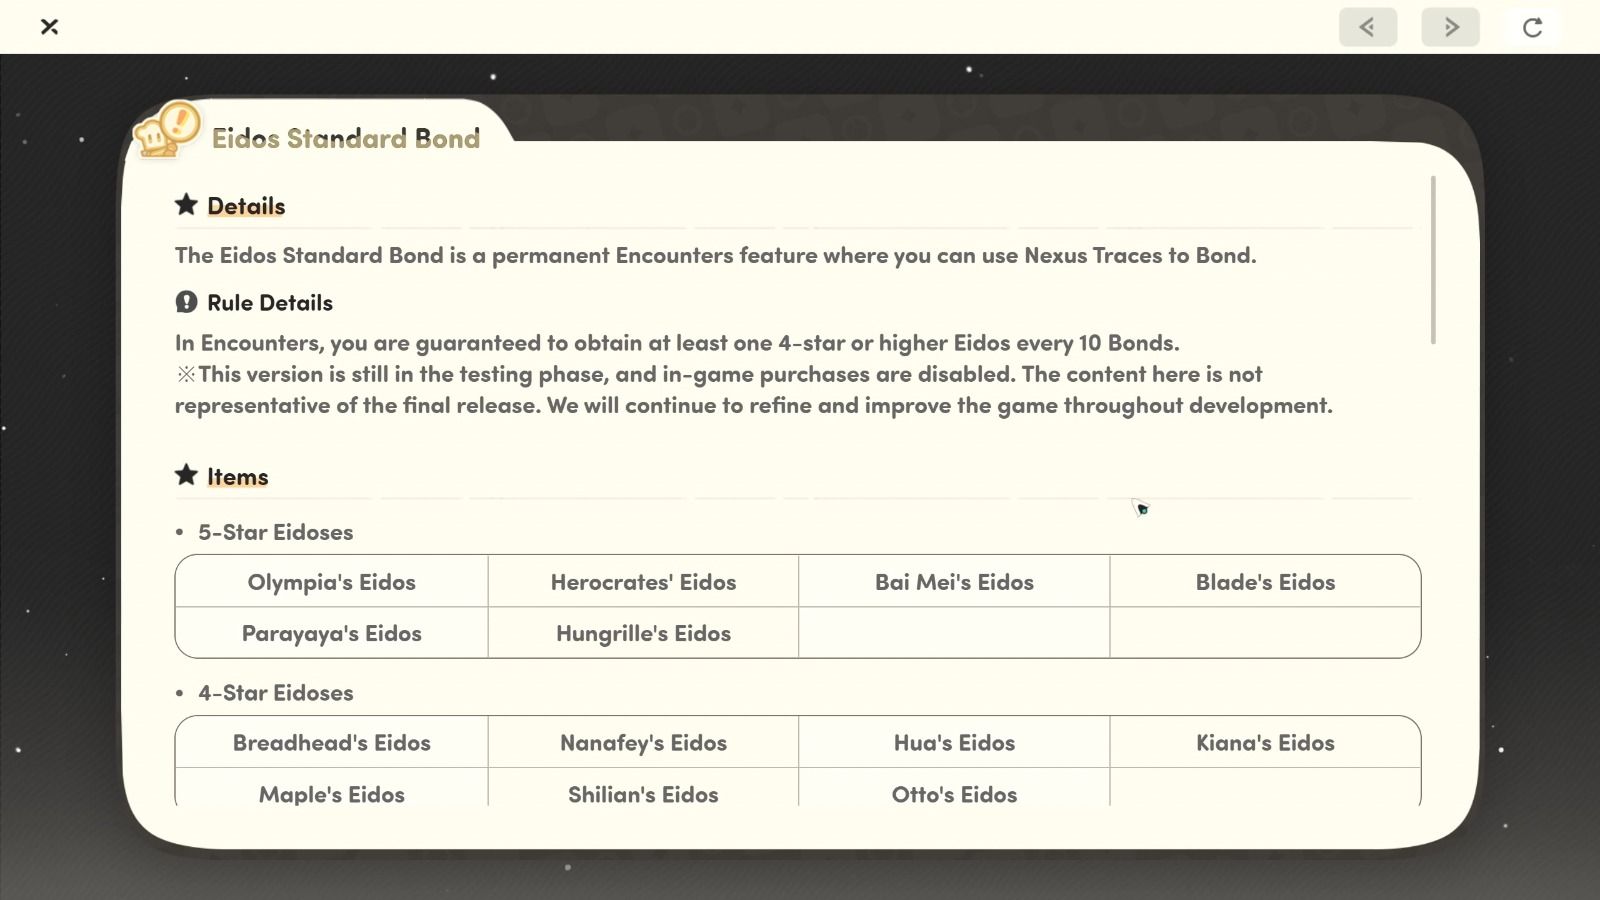This screenshot has height=900, width=1600.
Task: Select Hua's Eidos cell
Action: pos(954,742)
